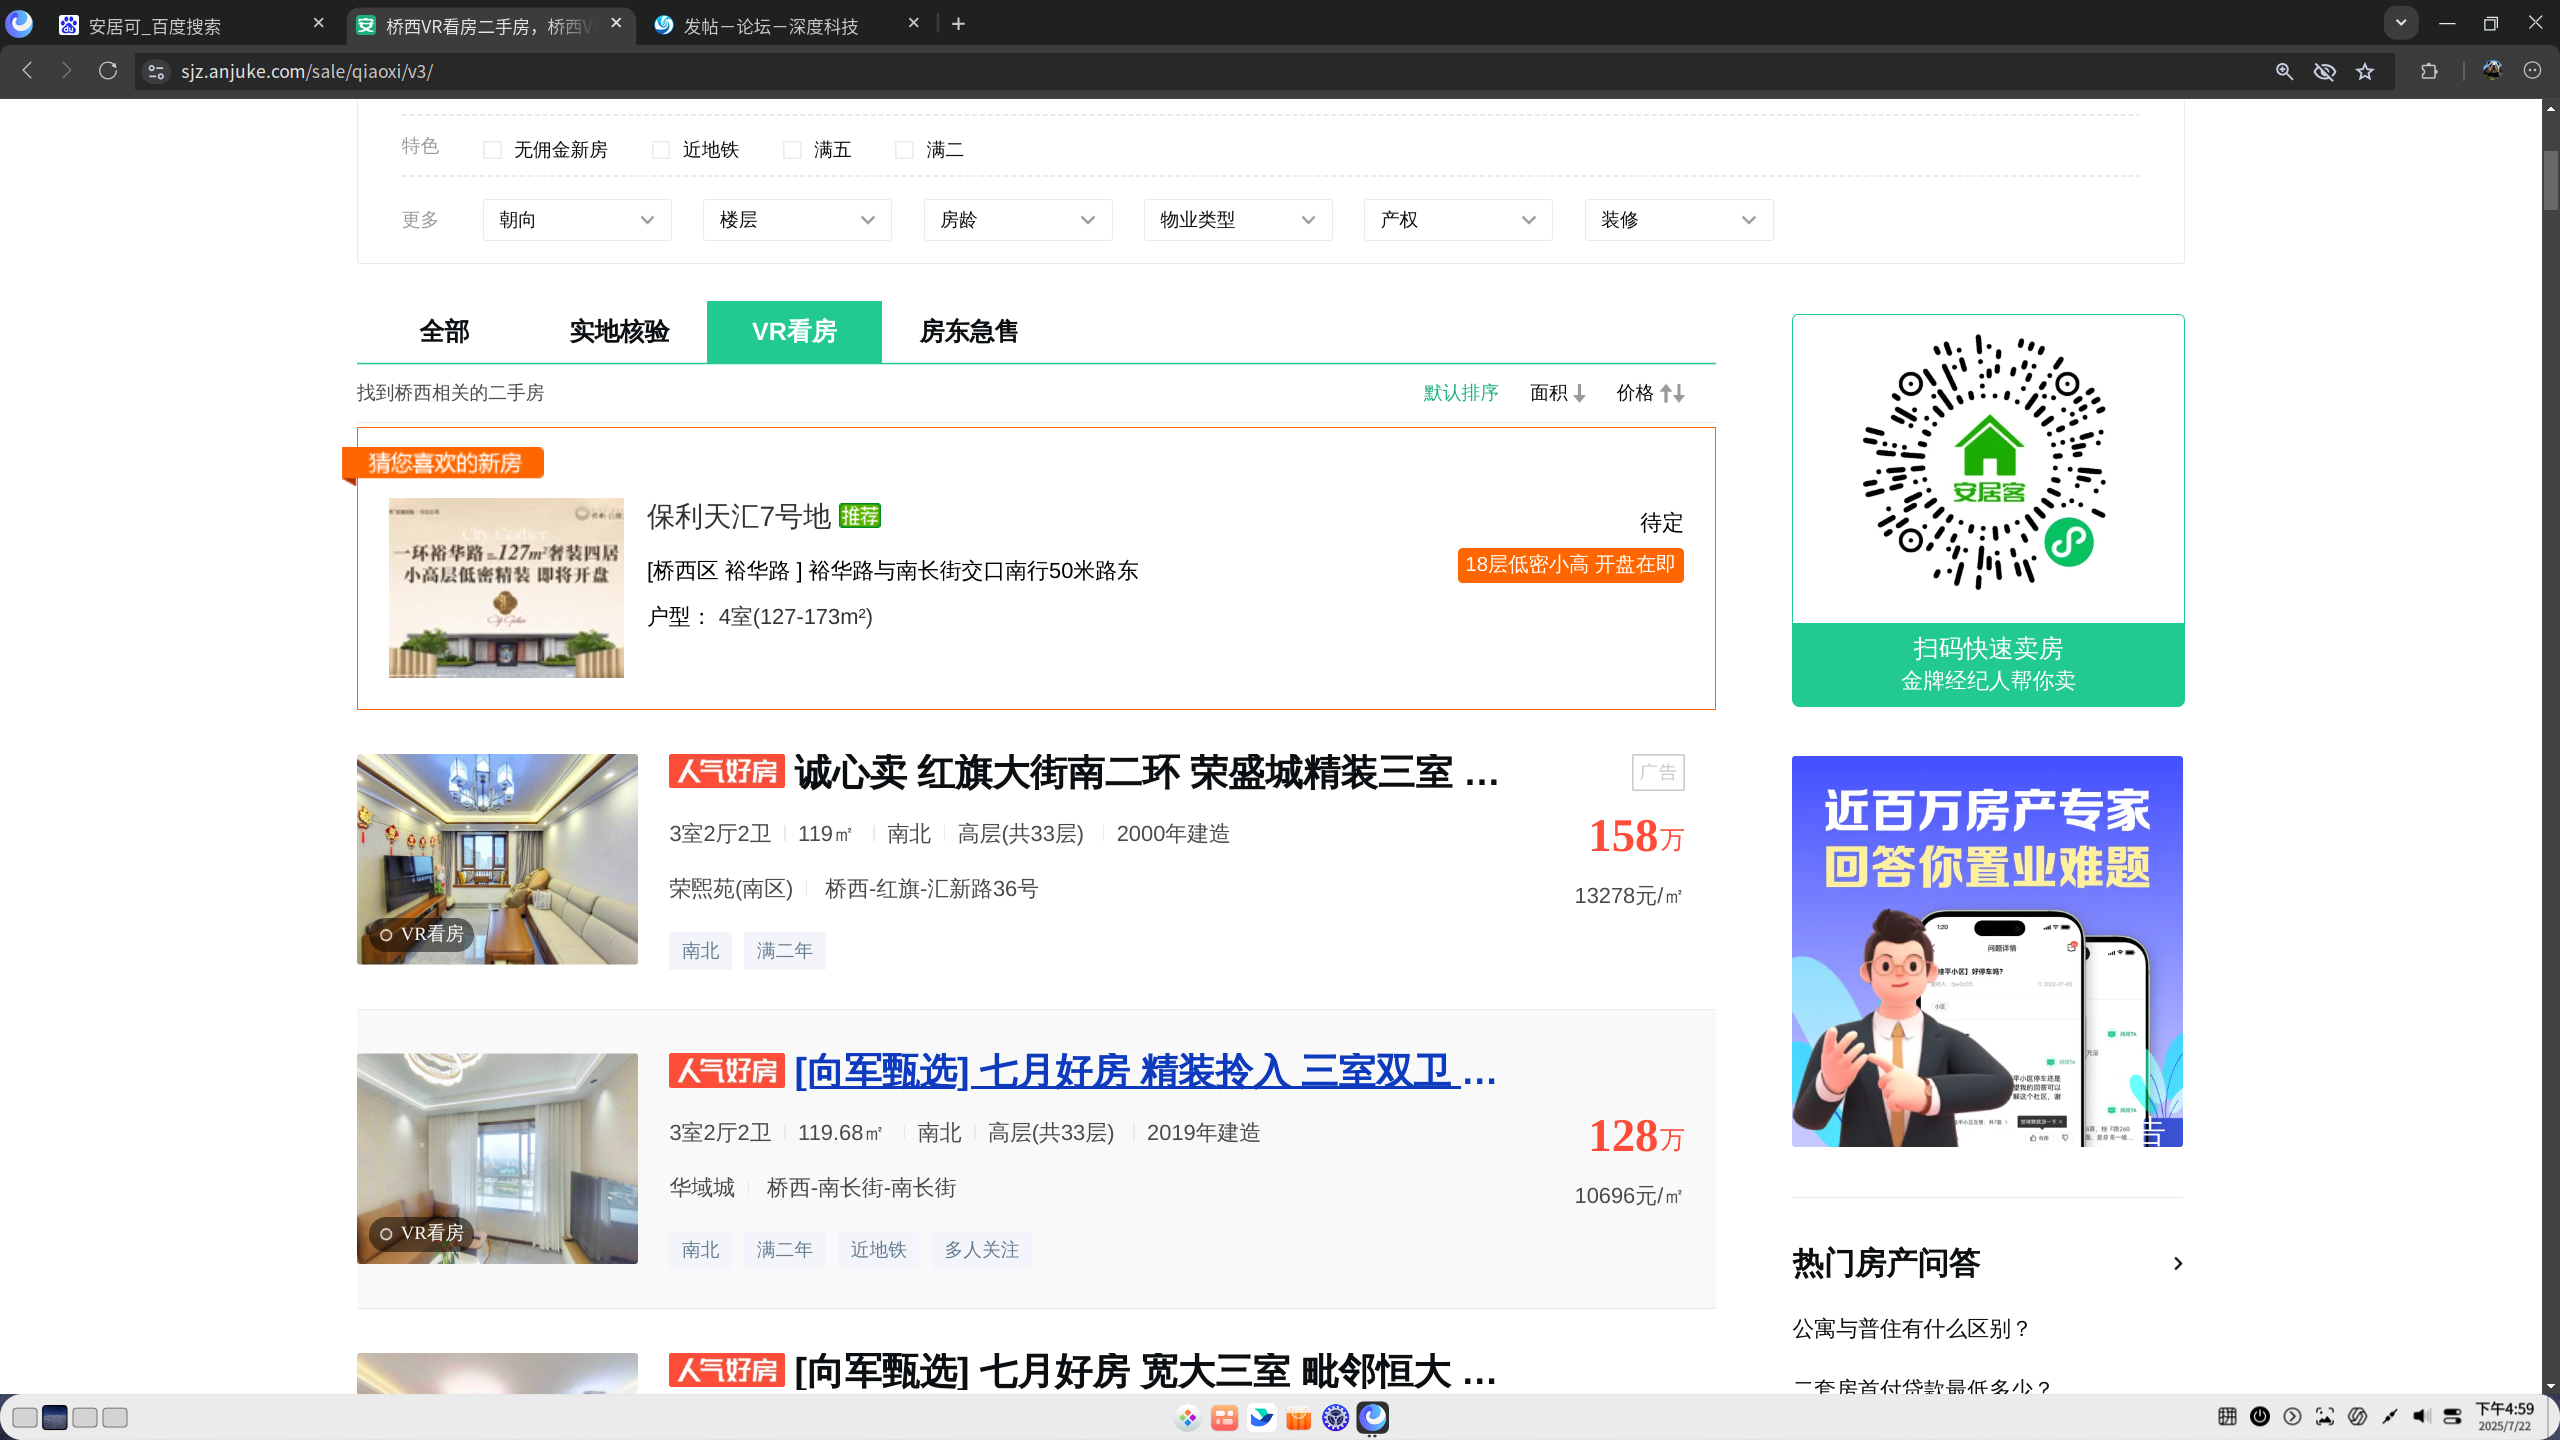Image resolution: width=2560 pixels, height=1440 pixels.
Task: Switch to the 全部 listings tab
Action: [x=444, y=332]
